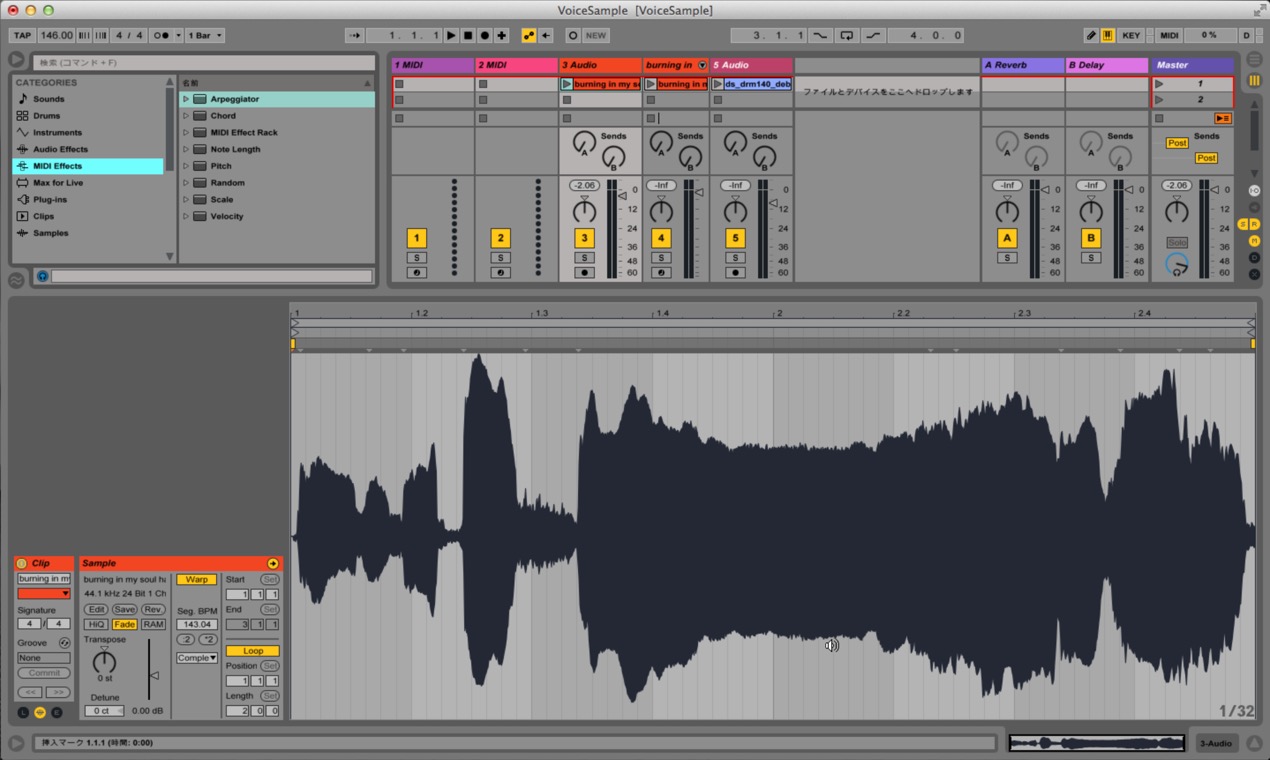Click the hot-swap groove button
This screenshot has height=760, width=1270.
coord(65,643)
